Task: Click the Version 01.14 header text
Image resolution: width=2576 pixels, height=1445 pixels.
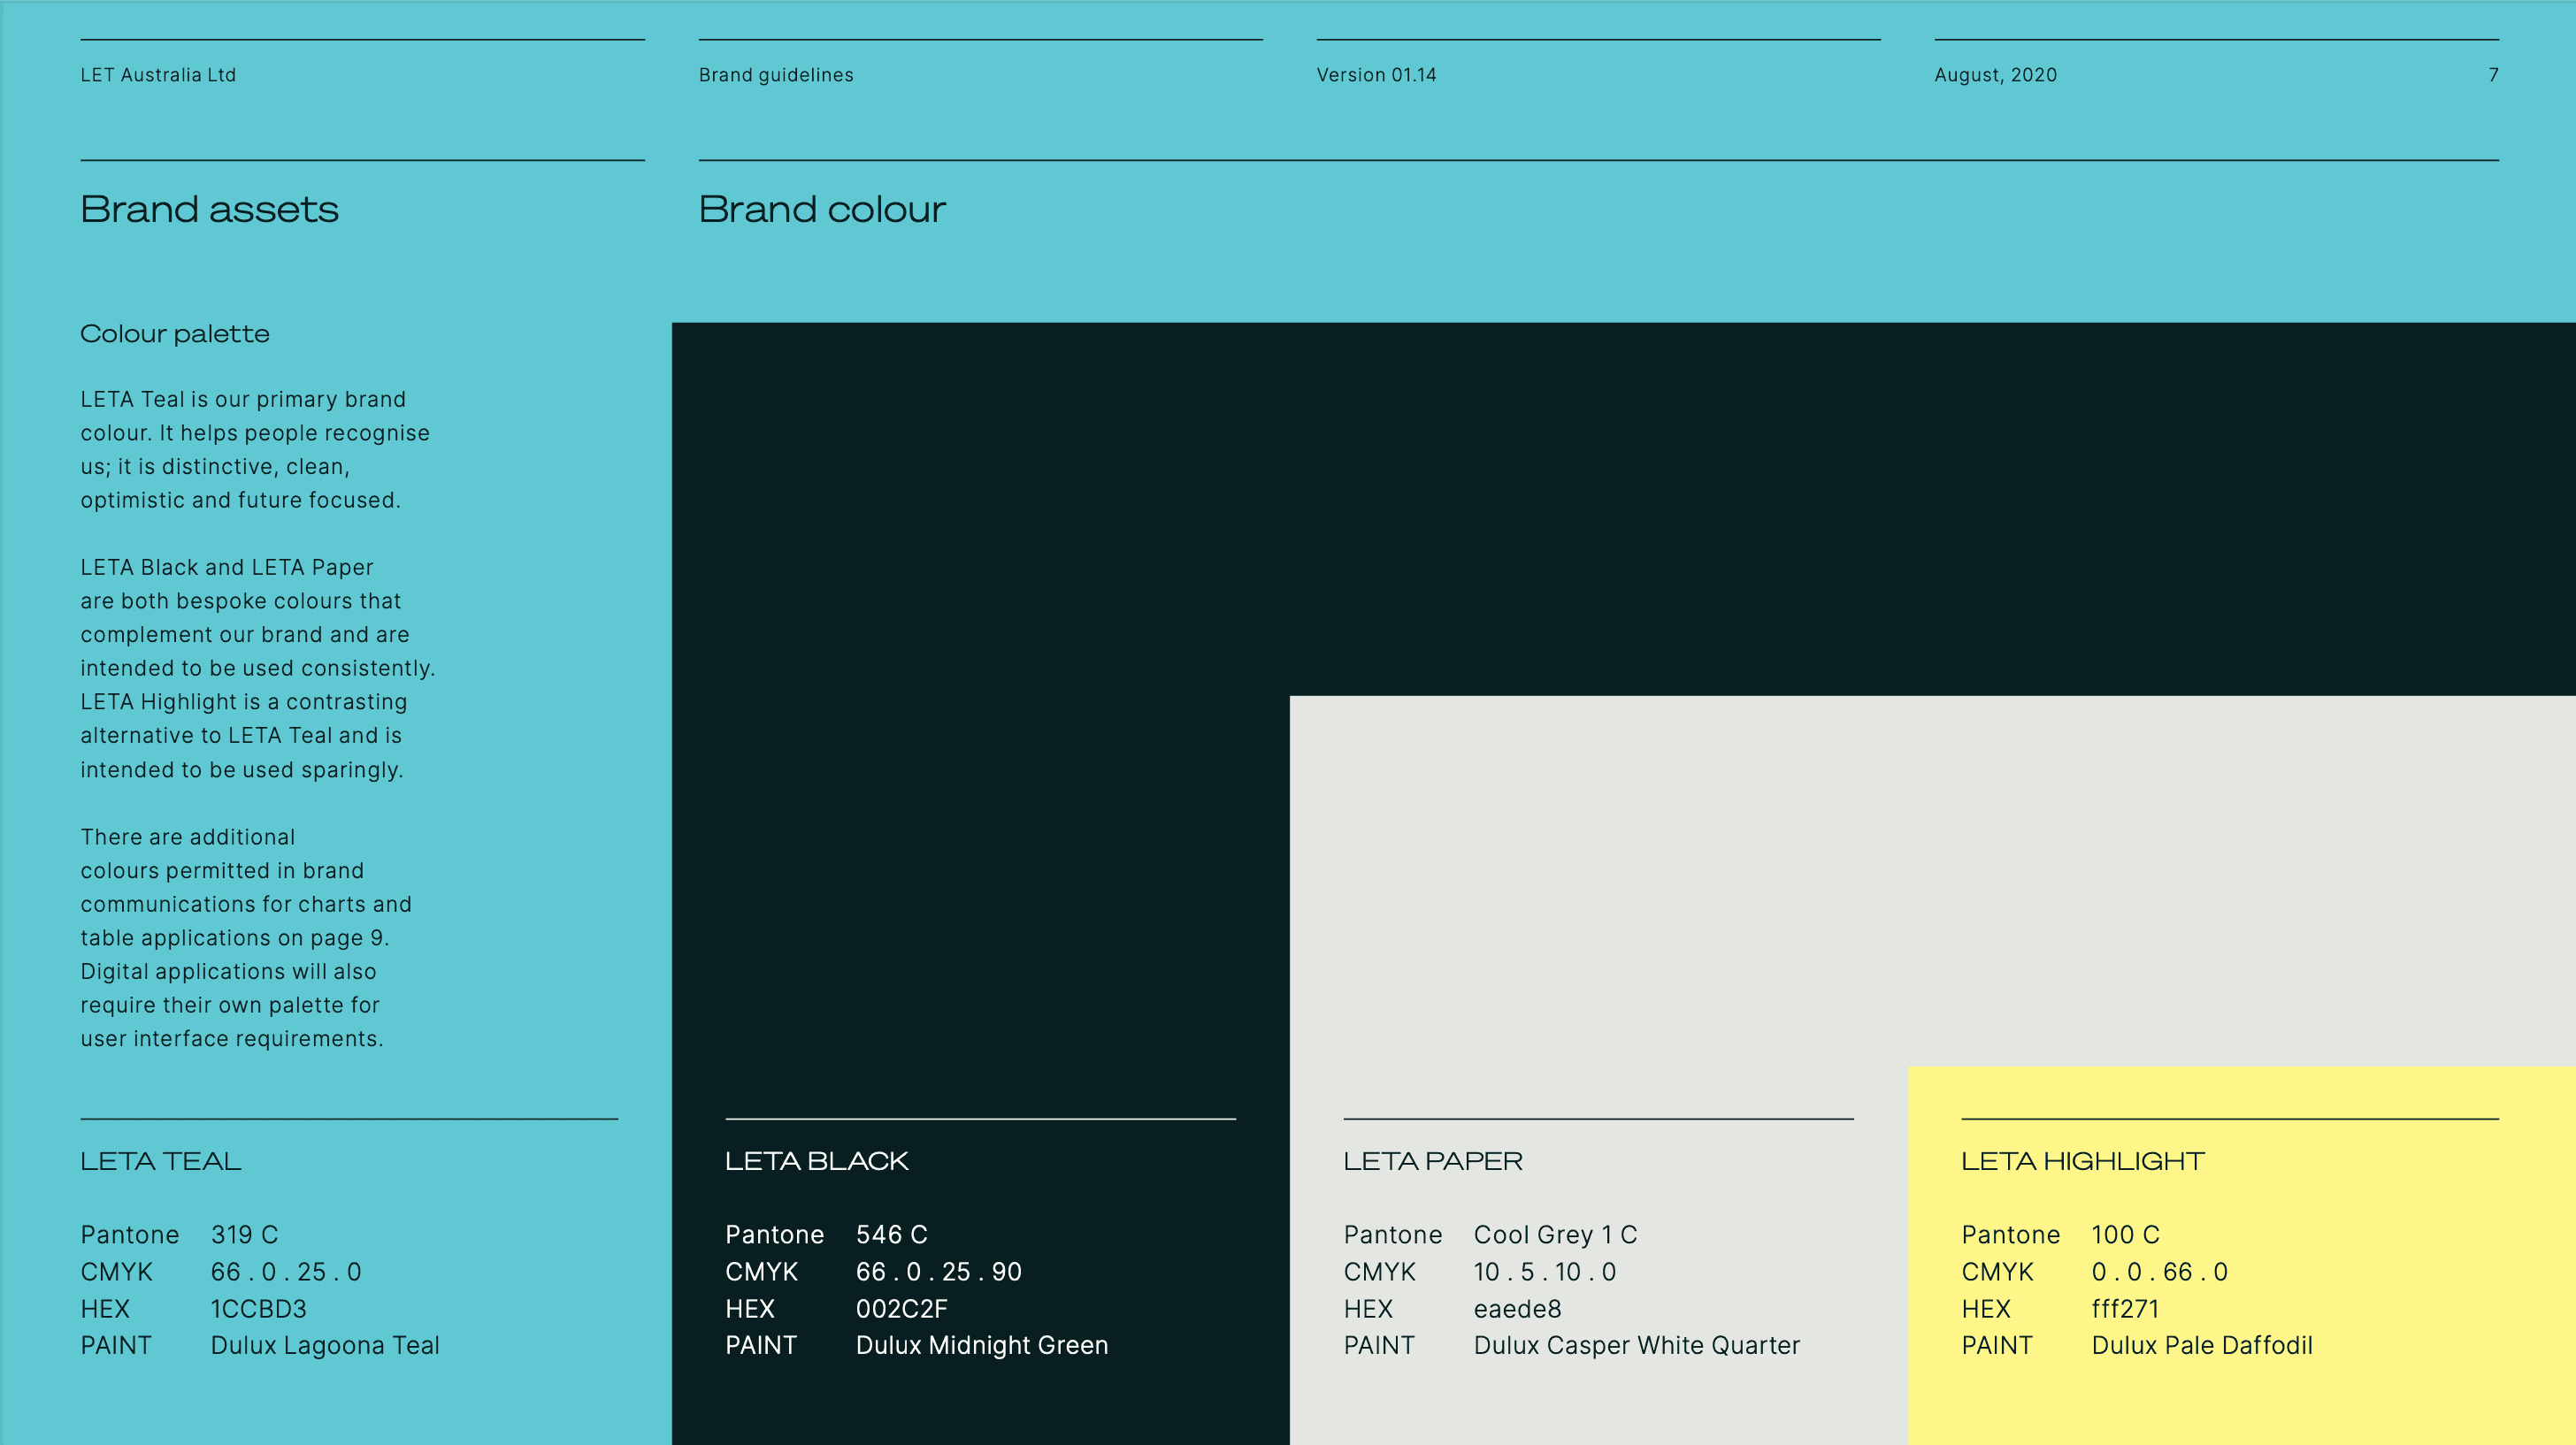Action: 1376,75
